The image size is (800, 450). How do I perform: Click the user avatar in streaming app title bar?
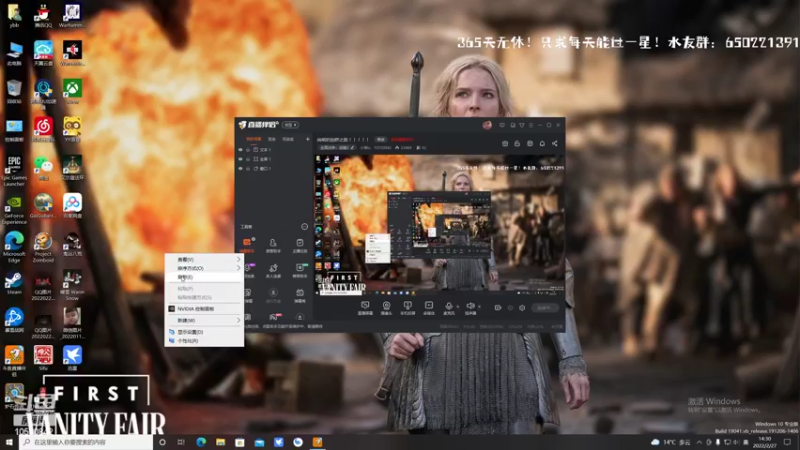487,125
